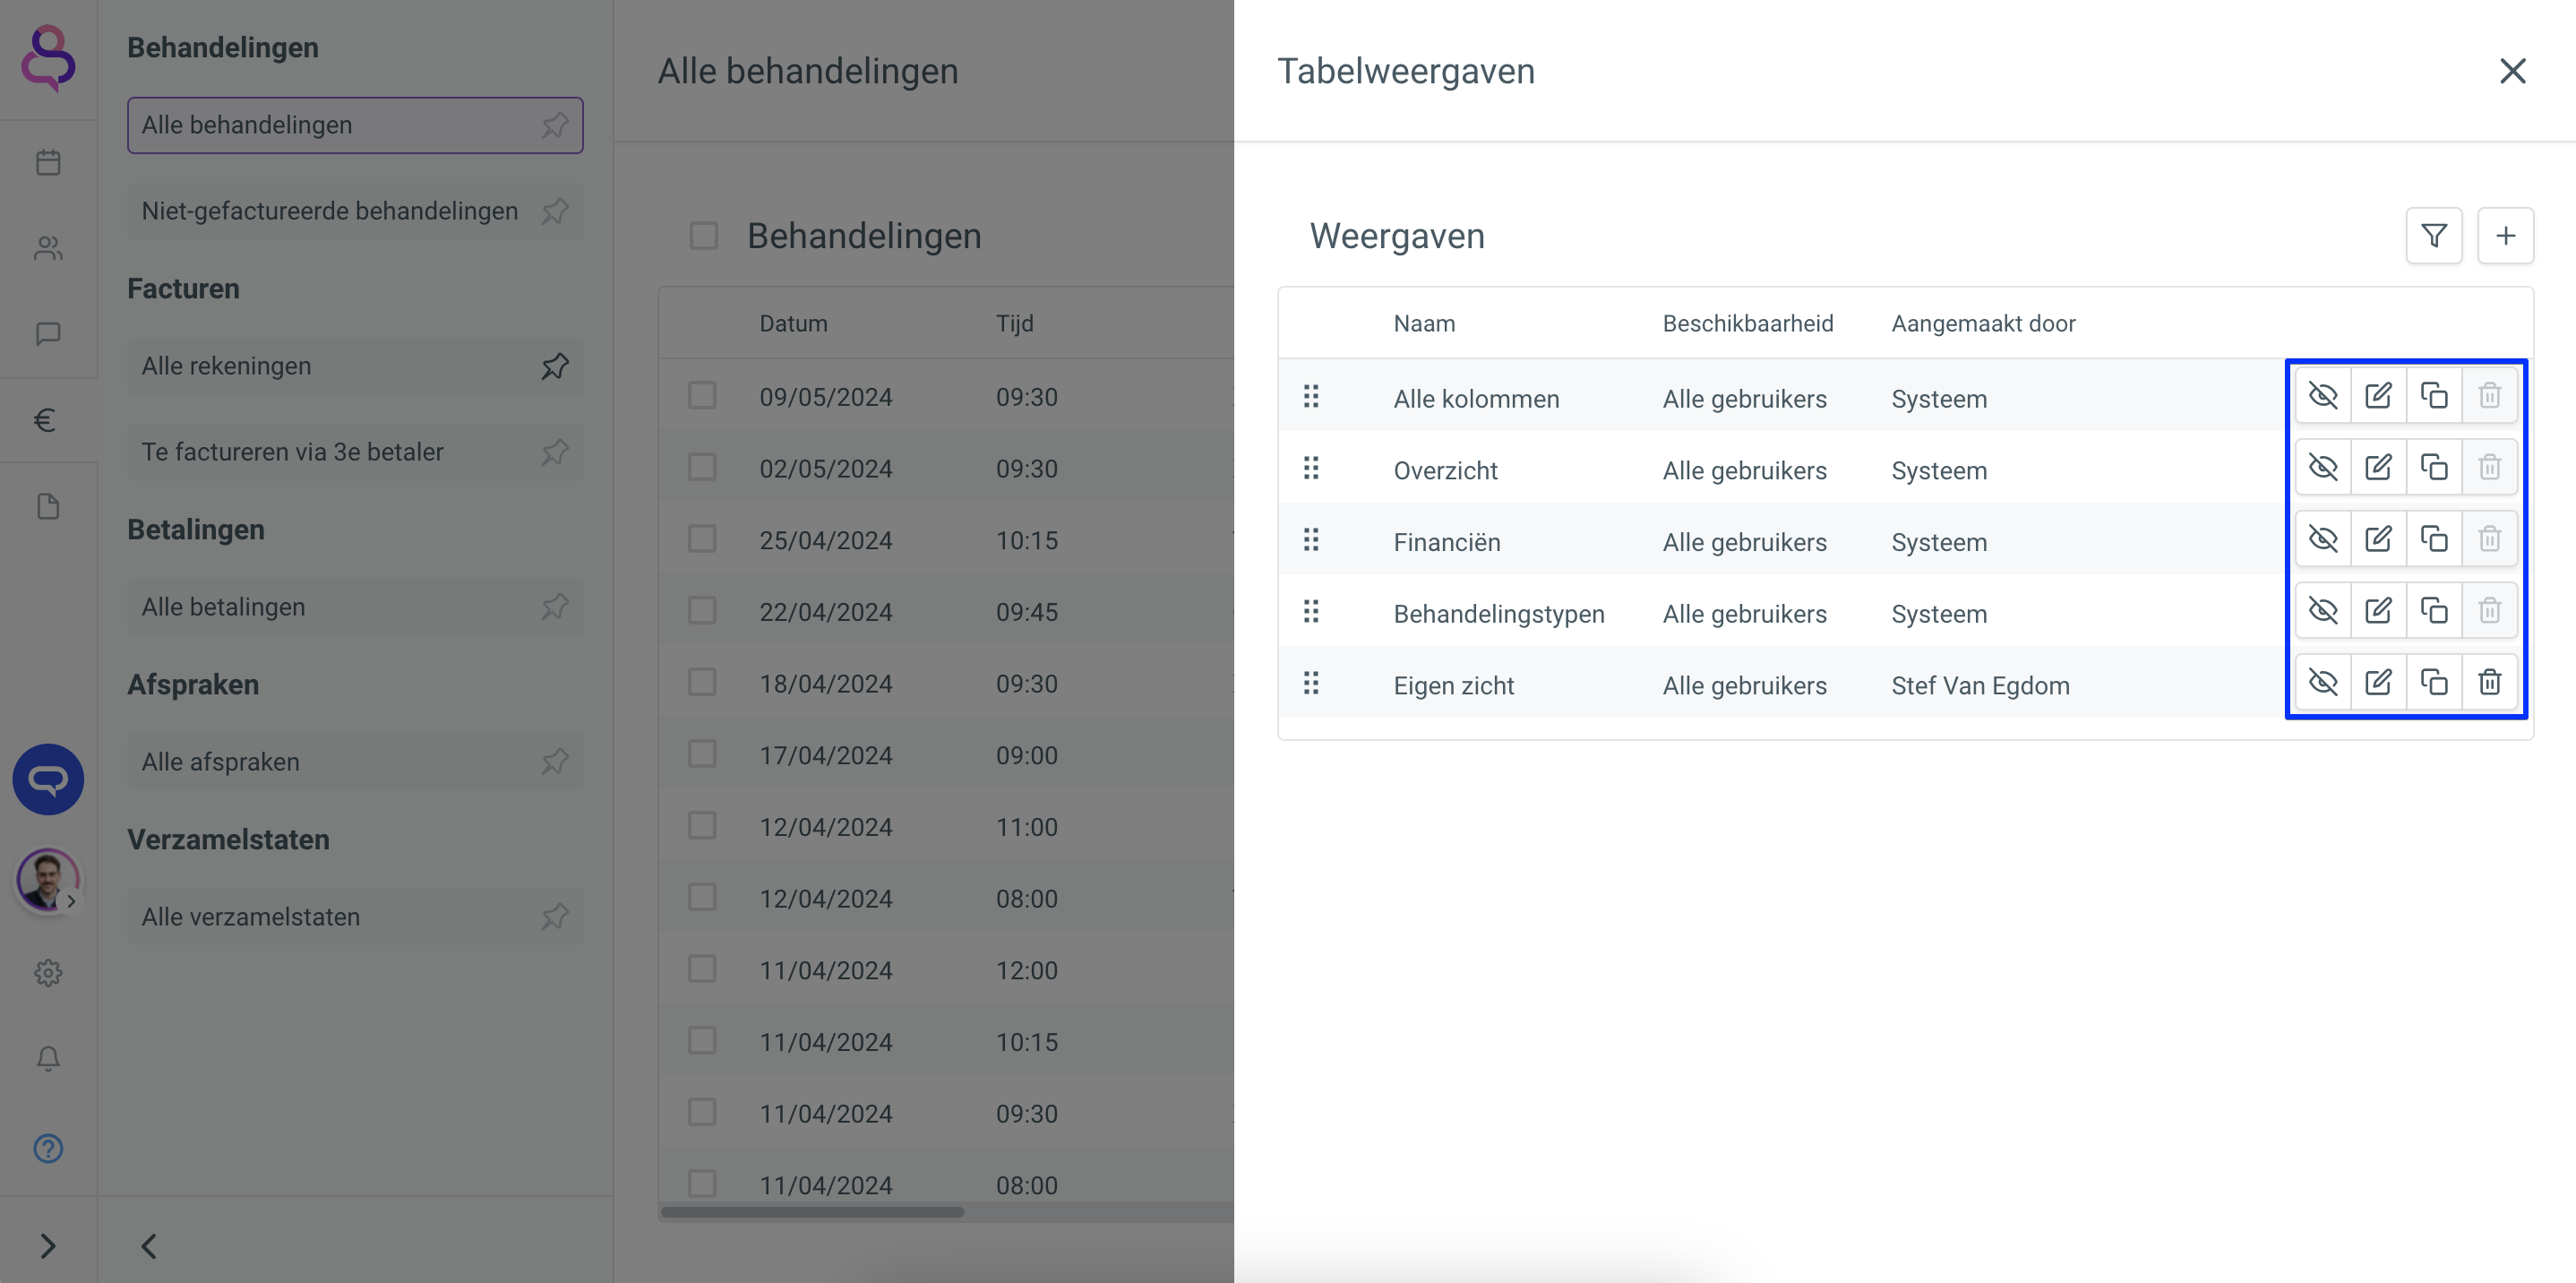
Task: Open the filter for Weergaven
Action: pos(2433,236)
